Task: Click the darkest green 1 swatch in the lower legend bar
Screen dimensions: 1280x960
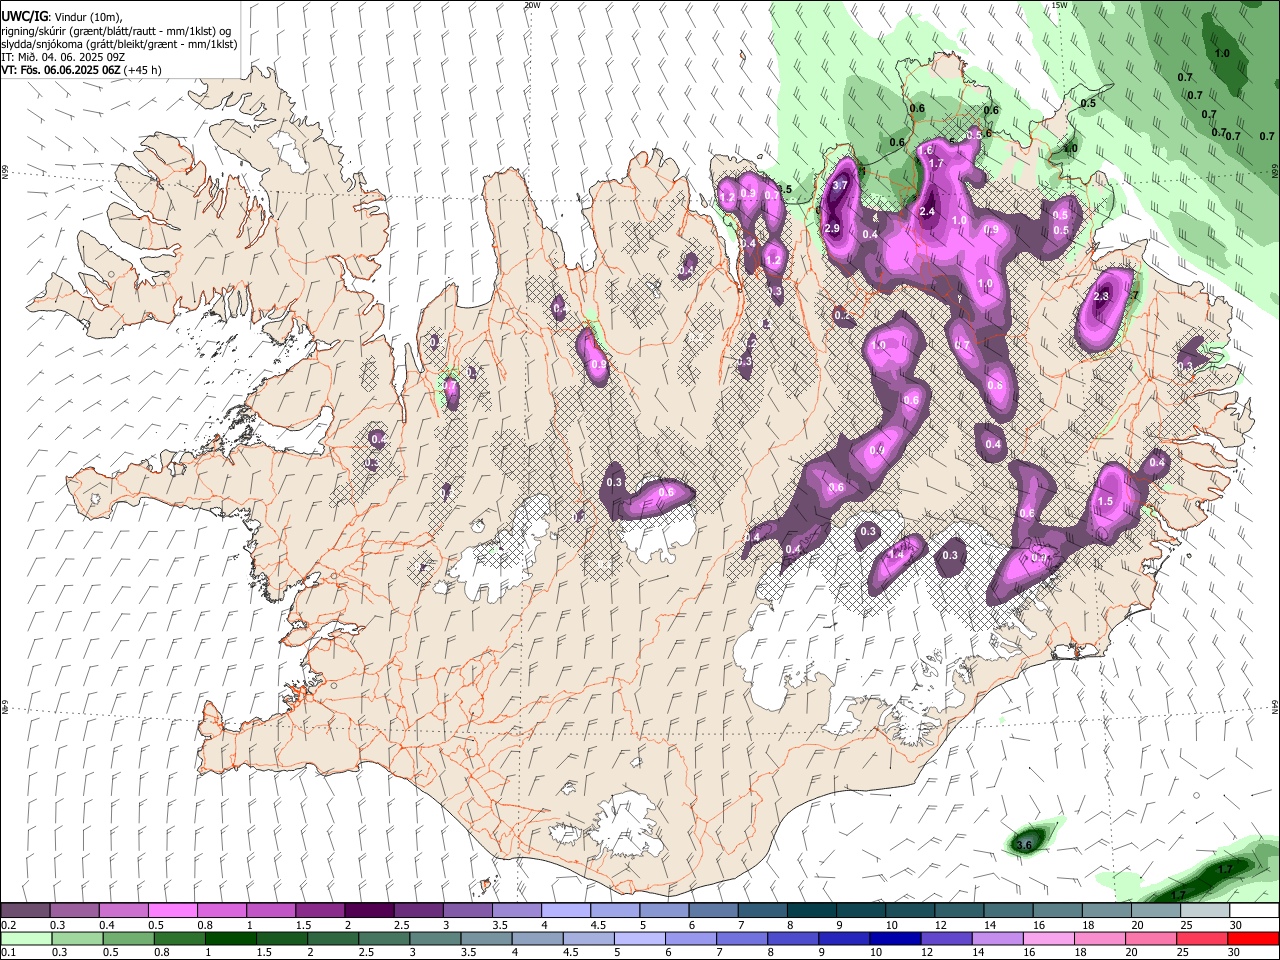Action: click(x=230, y=938)
